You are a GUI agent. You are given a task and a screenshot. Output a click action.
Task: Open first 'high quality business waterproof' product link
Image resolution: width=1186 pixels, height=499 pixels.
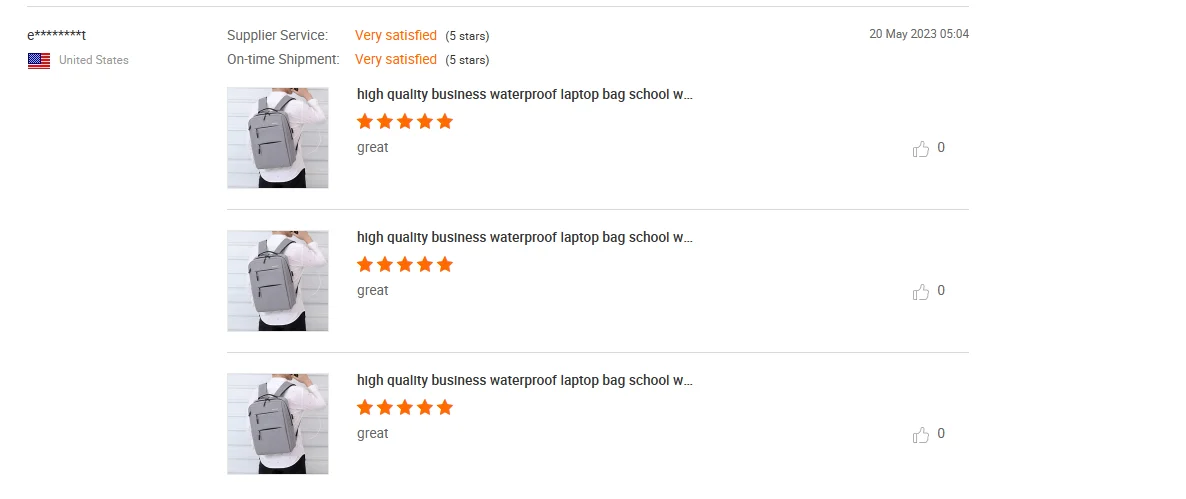525,95
